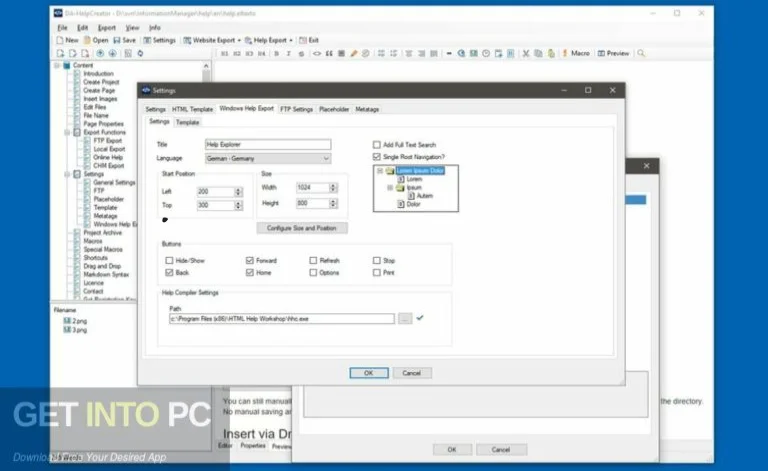This screenshot has width=768, height=471.
Task: Click Configure Size and Position button
Action: pyautogui.click(x=302, y=228)
